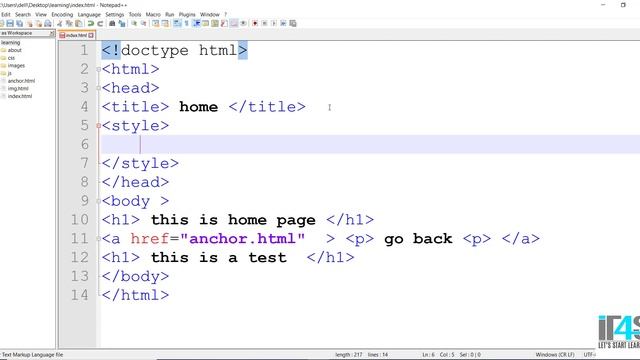Click the Ln : 6 status bar entry
This screenshot has width=640, height=360.
tap(429, 355)
